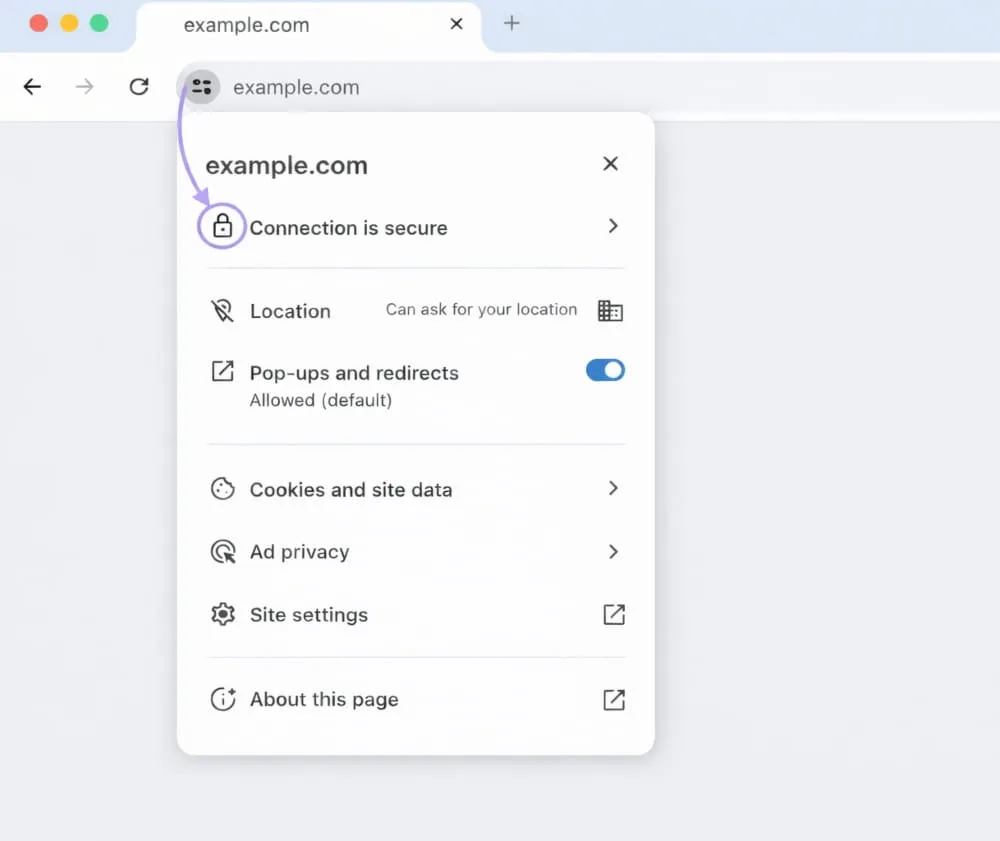This screenshot has width=1000, height=841.
Task: Expand Connection is secure chevron
Action: tap(613, 226)
